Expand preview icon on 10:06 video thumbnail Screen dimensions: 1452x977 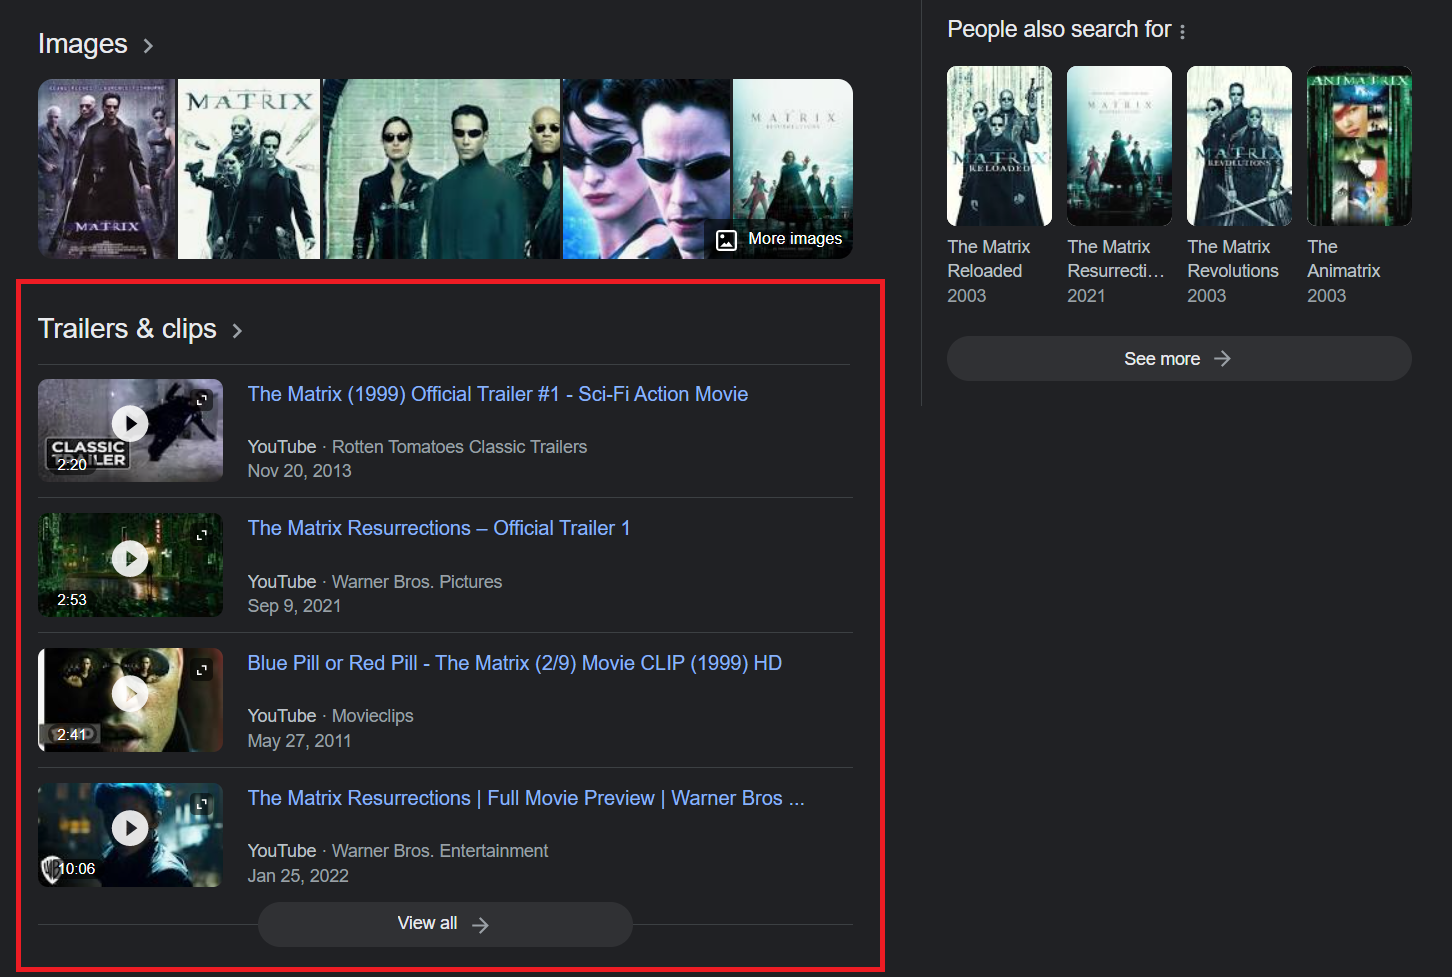[202, 804]
